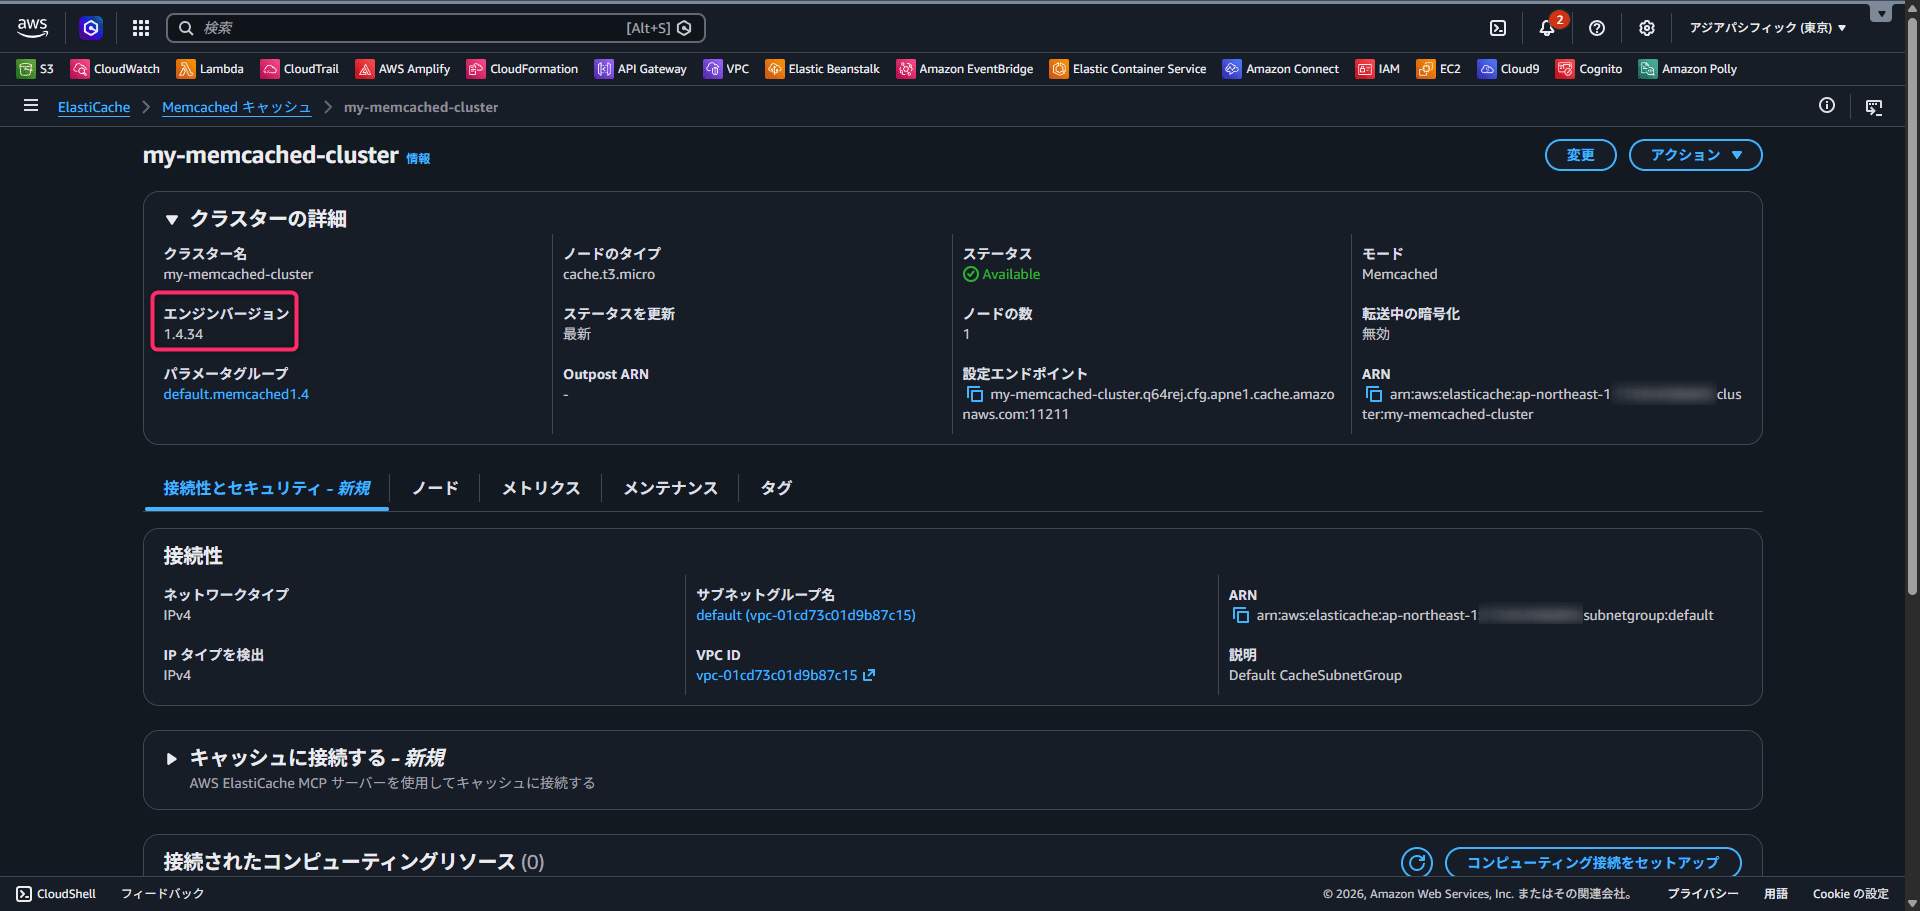Image resolution: width=1920 pixels, height=911 pixels.
Task: Collapse the クラスターの詳細 section
Action: click(x=172, y=219)
